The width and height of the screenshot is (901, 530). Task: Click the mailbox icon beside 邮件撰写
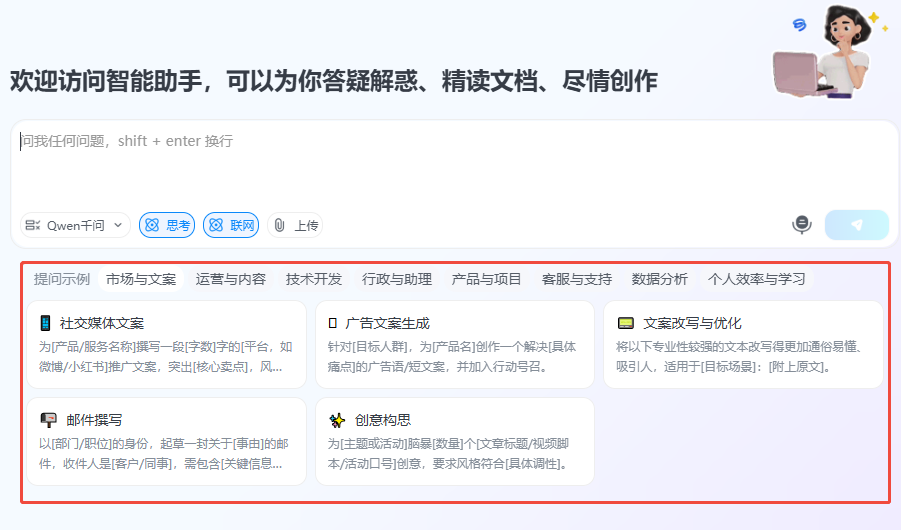click(x=48, y=420)
